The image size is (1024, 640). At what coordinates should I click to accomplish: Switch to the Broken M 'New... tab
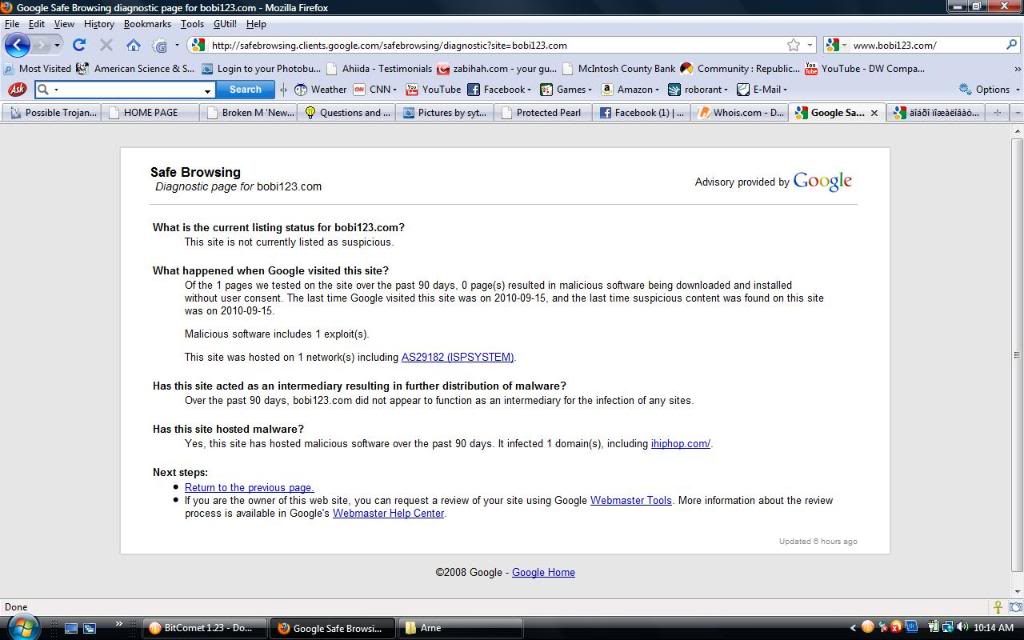click(x=249, y=112)
